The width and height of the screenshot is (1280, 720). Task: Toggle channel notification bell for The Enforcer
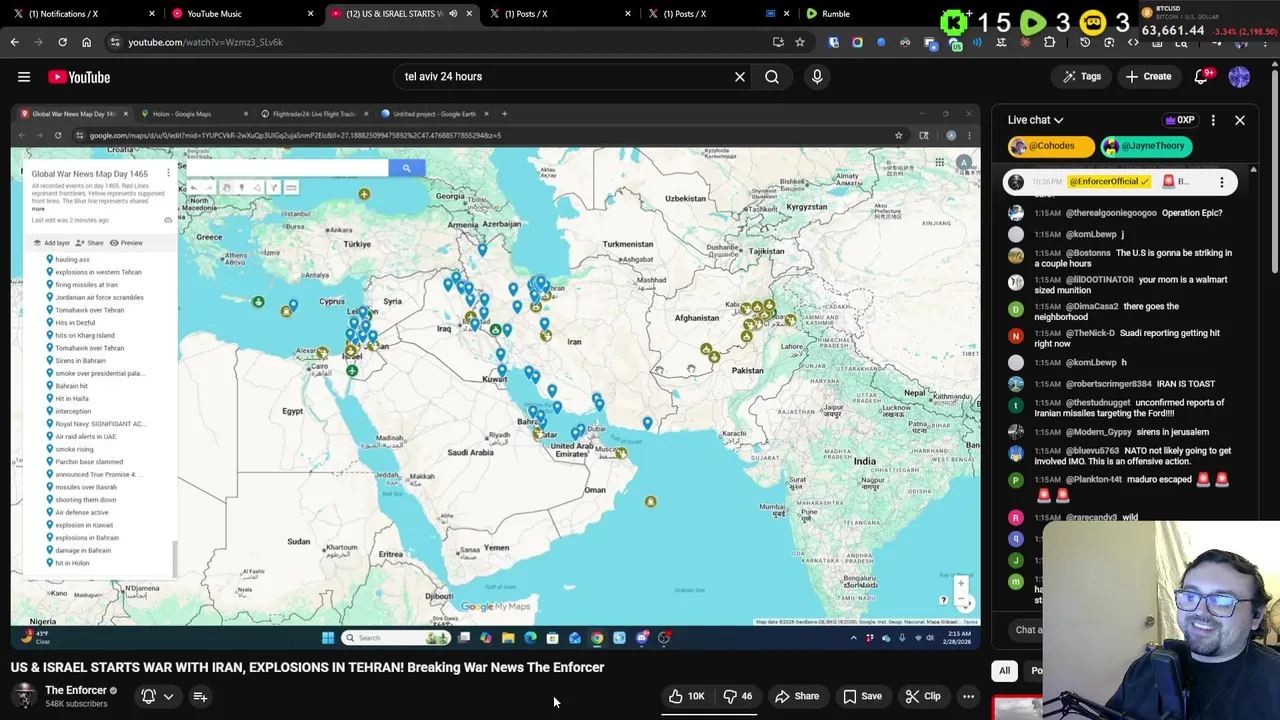coord(148,696)
